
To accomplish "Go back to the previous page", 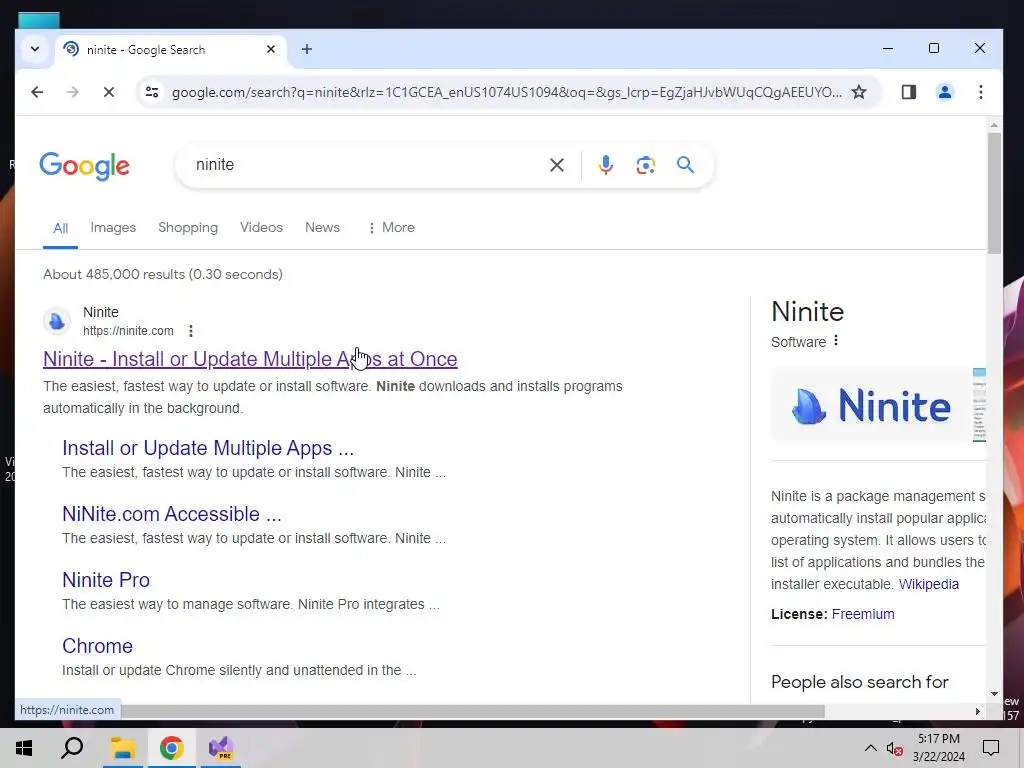I will [x=37, y=92].
